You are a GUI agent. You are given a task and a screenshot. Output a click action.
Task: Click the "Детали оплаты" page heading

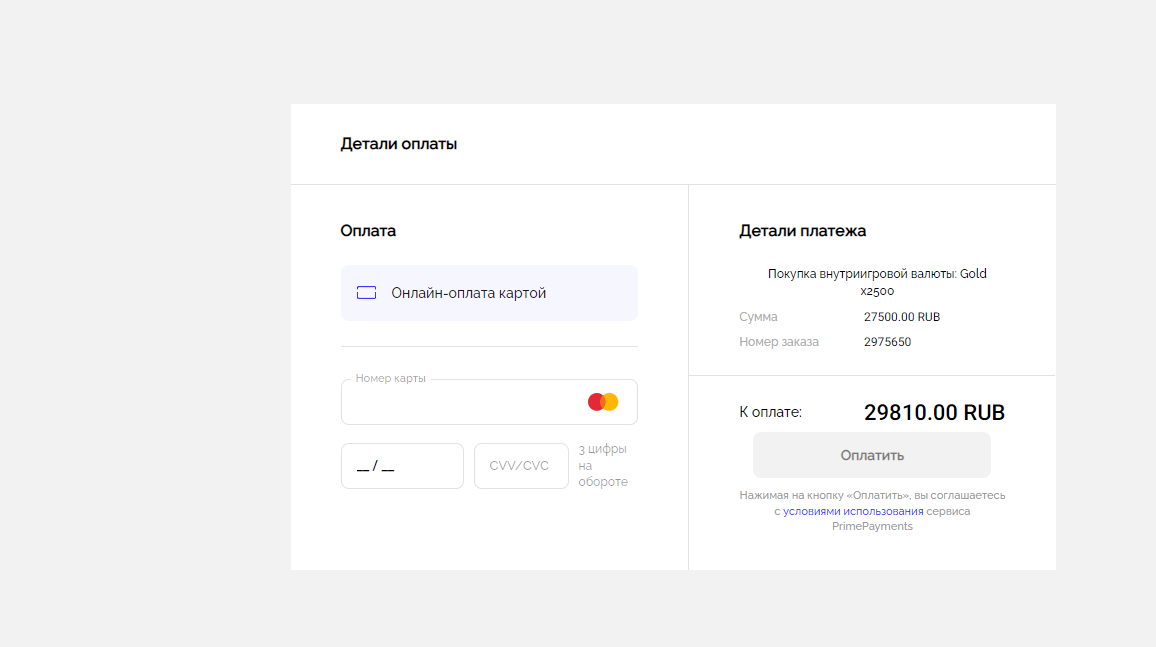[x=398, y=144]
